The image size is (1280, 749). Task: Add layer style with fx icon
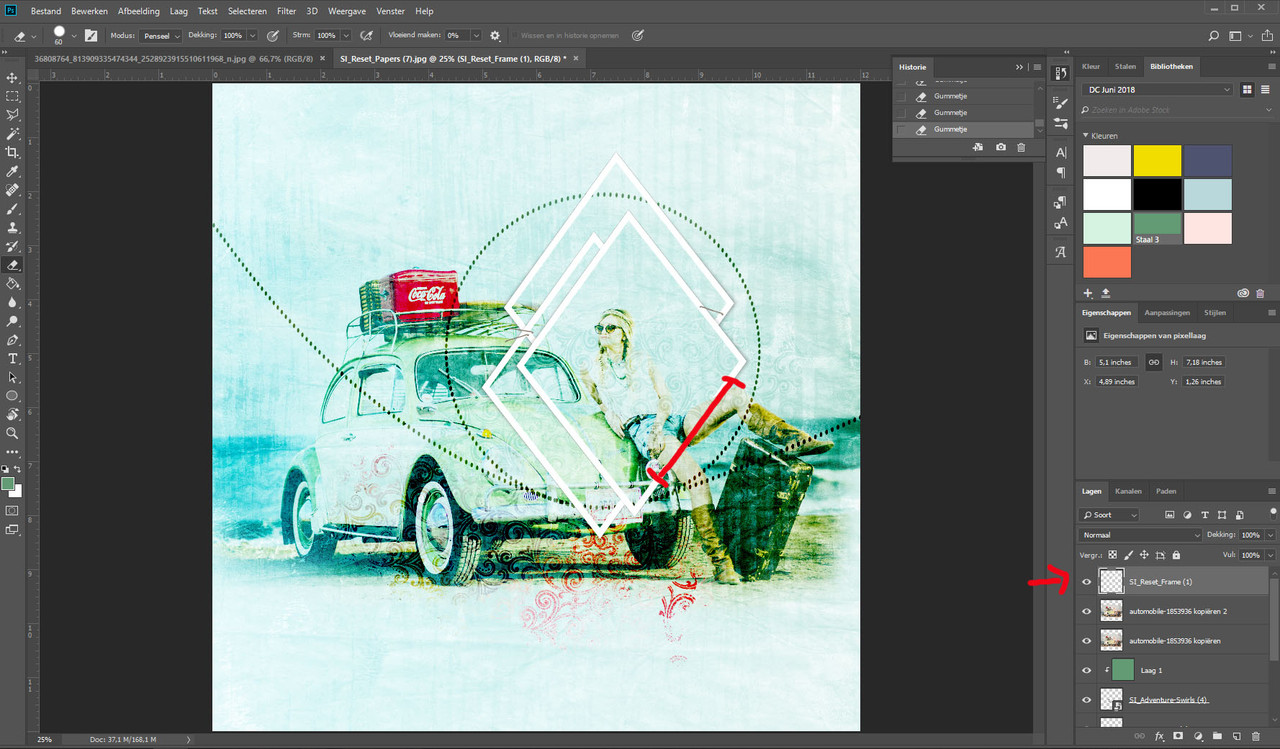tap(1160, 736)
